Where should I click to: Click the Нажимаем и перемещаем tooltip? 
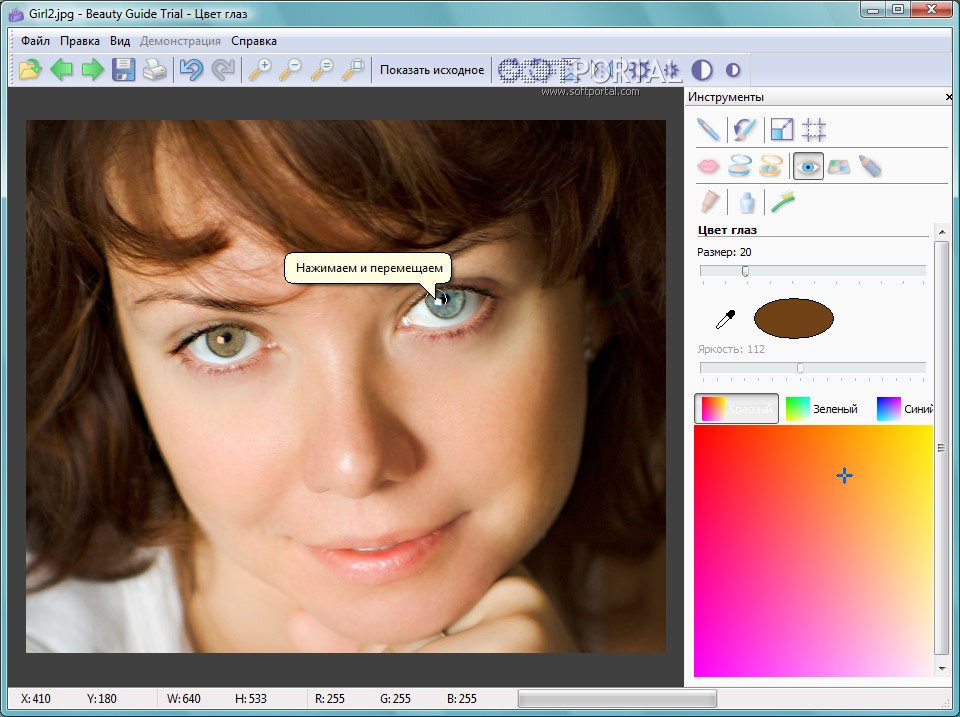(x=368, y=268)
